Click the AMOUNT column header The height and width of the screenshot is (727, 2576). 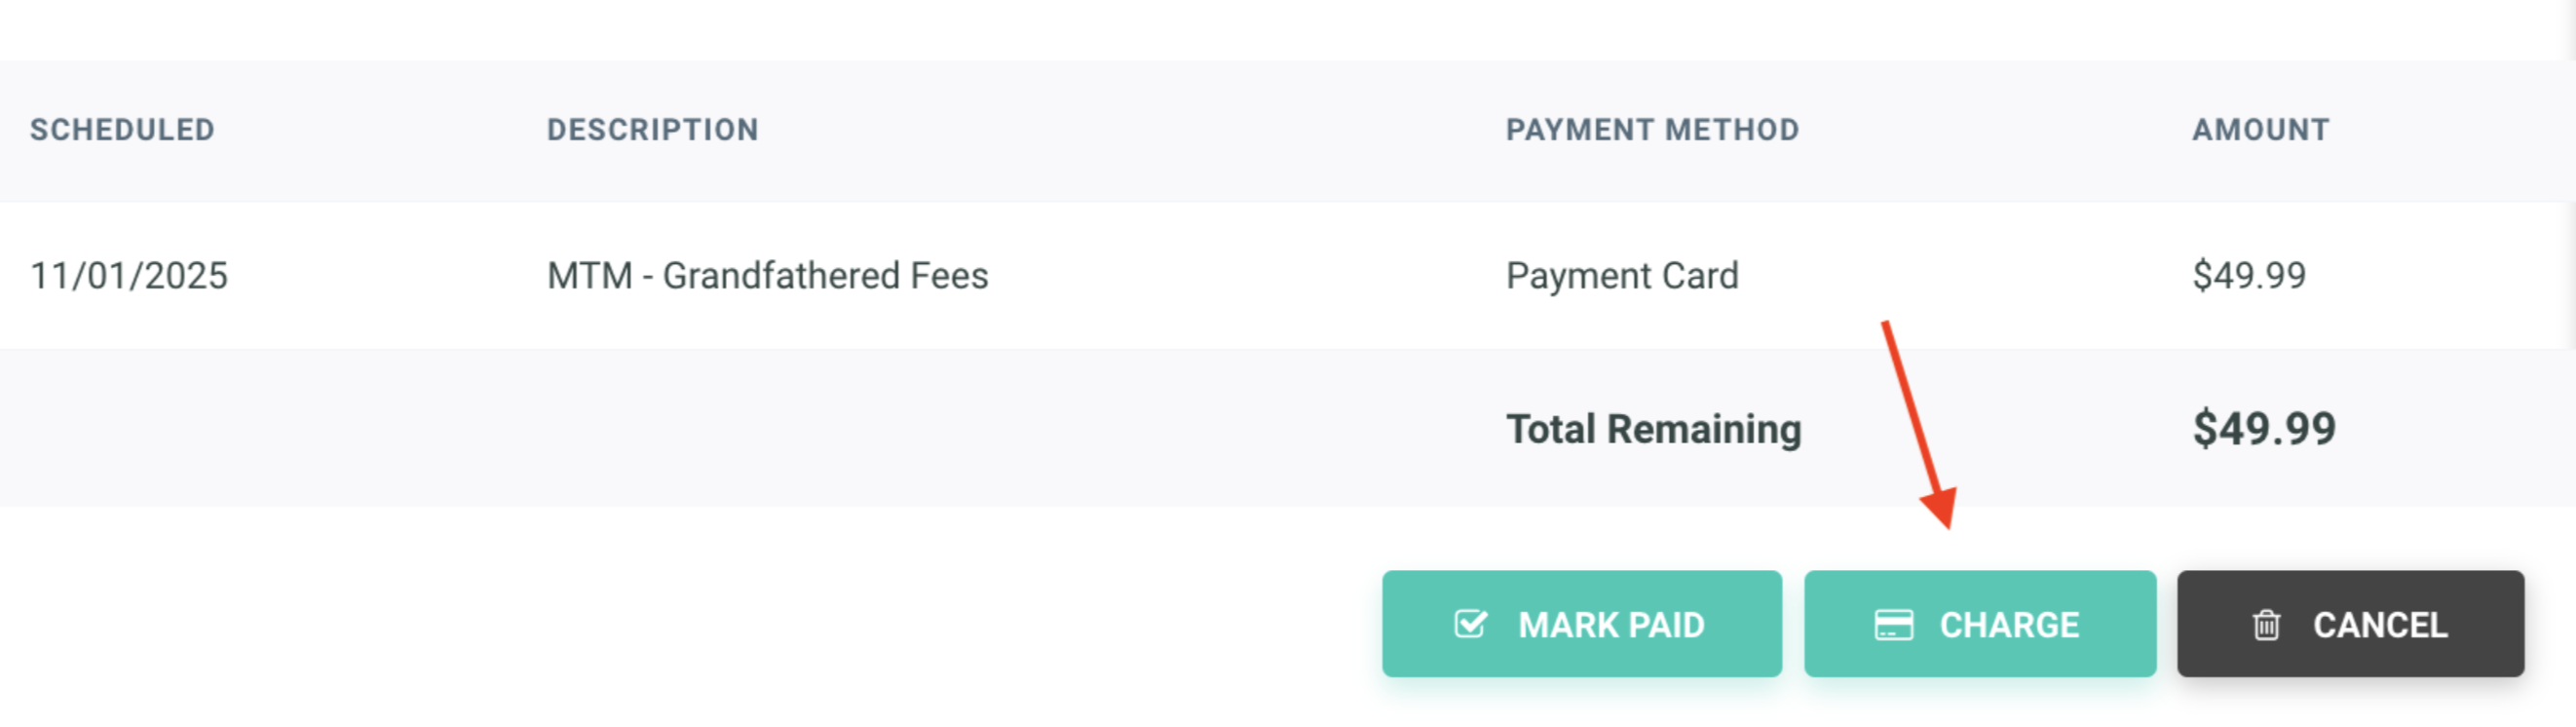pyautogui.click(x=2260, y=130)
